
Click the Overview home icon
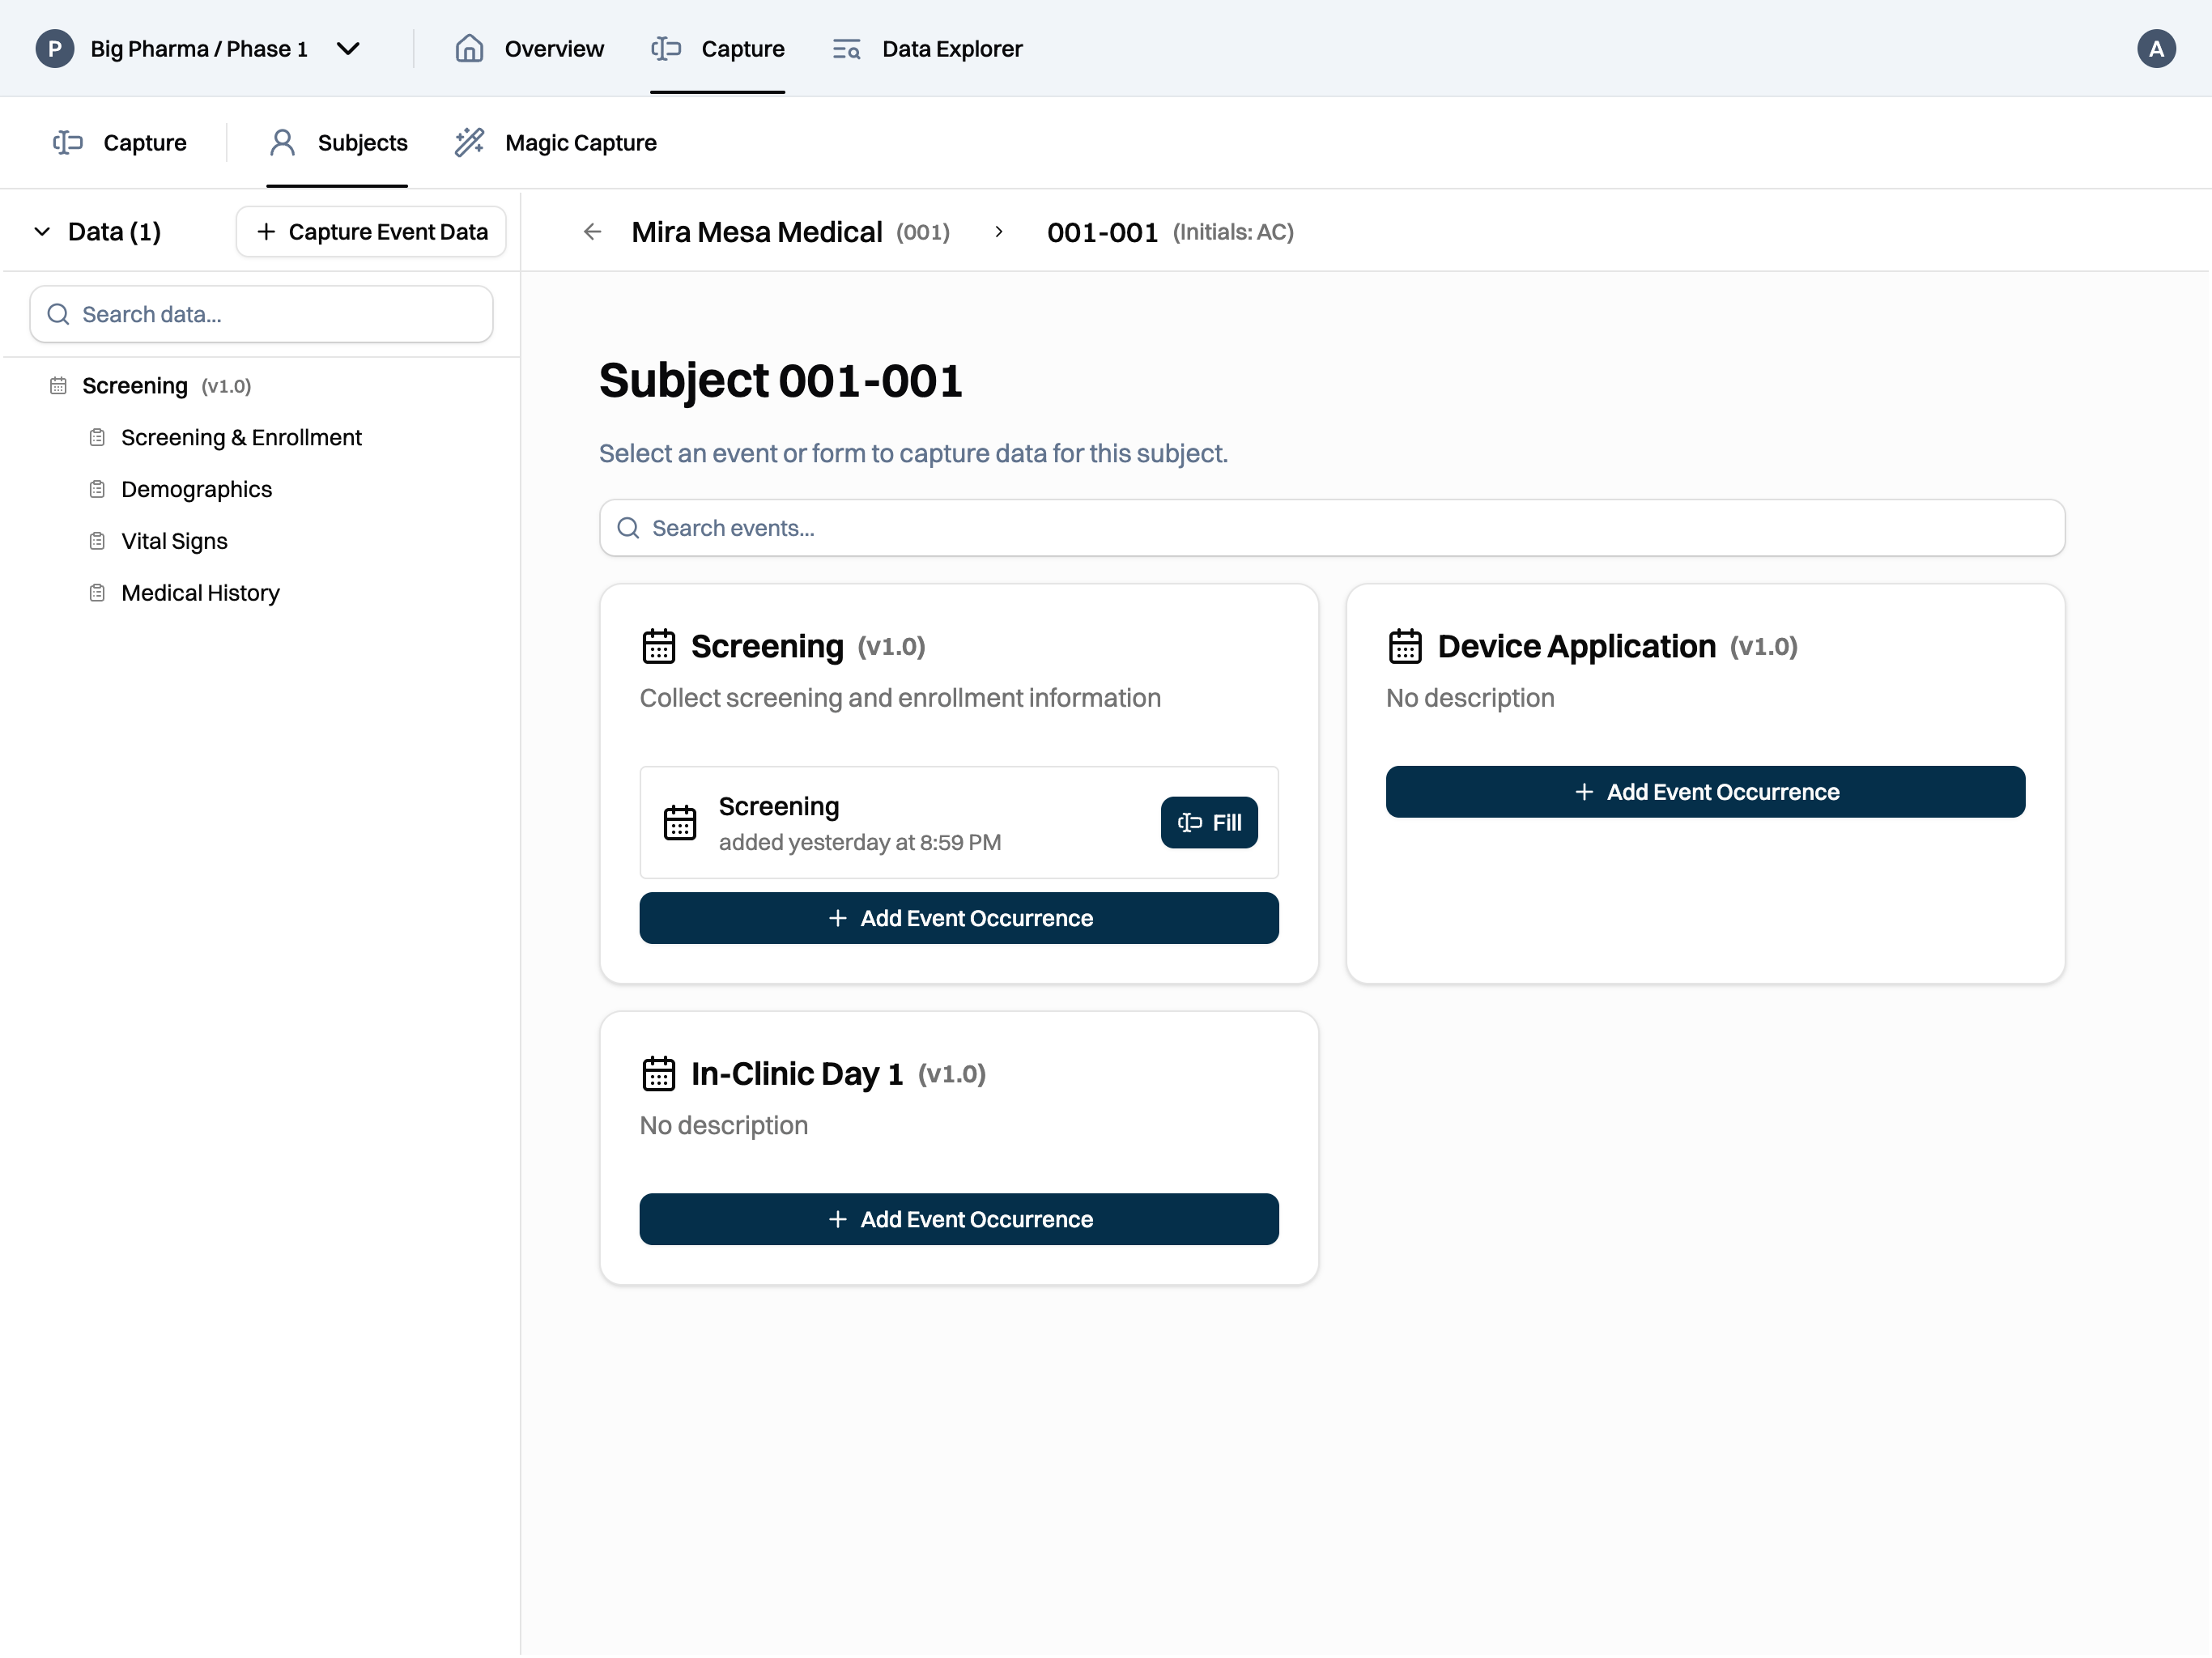(469, 49)
